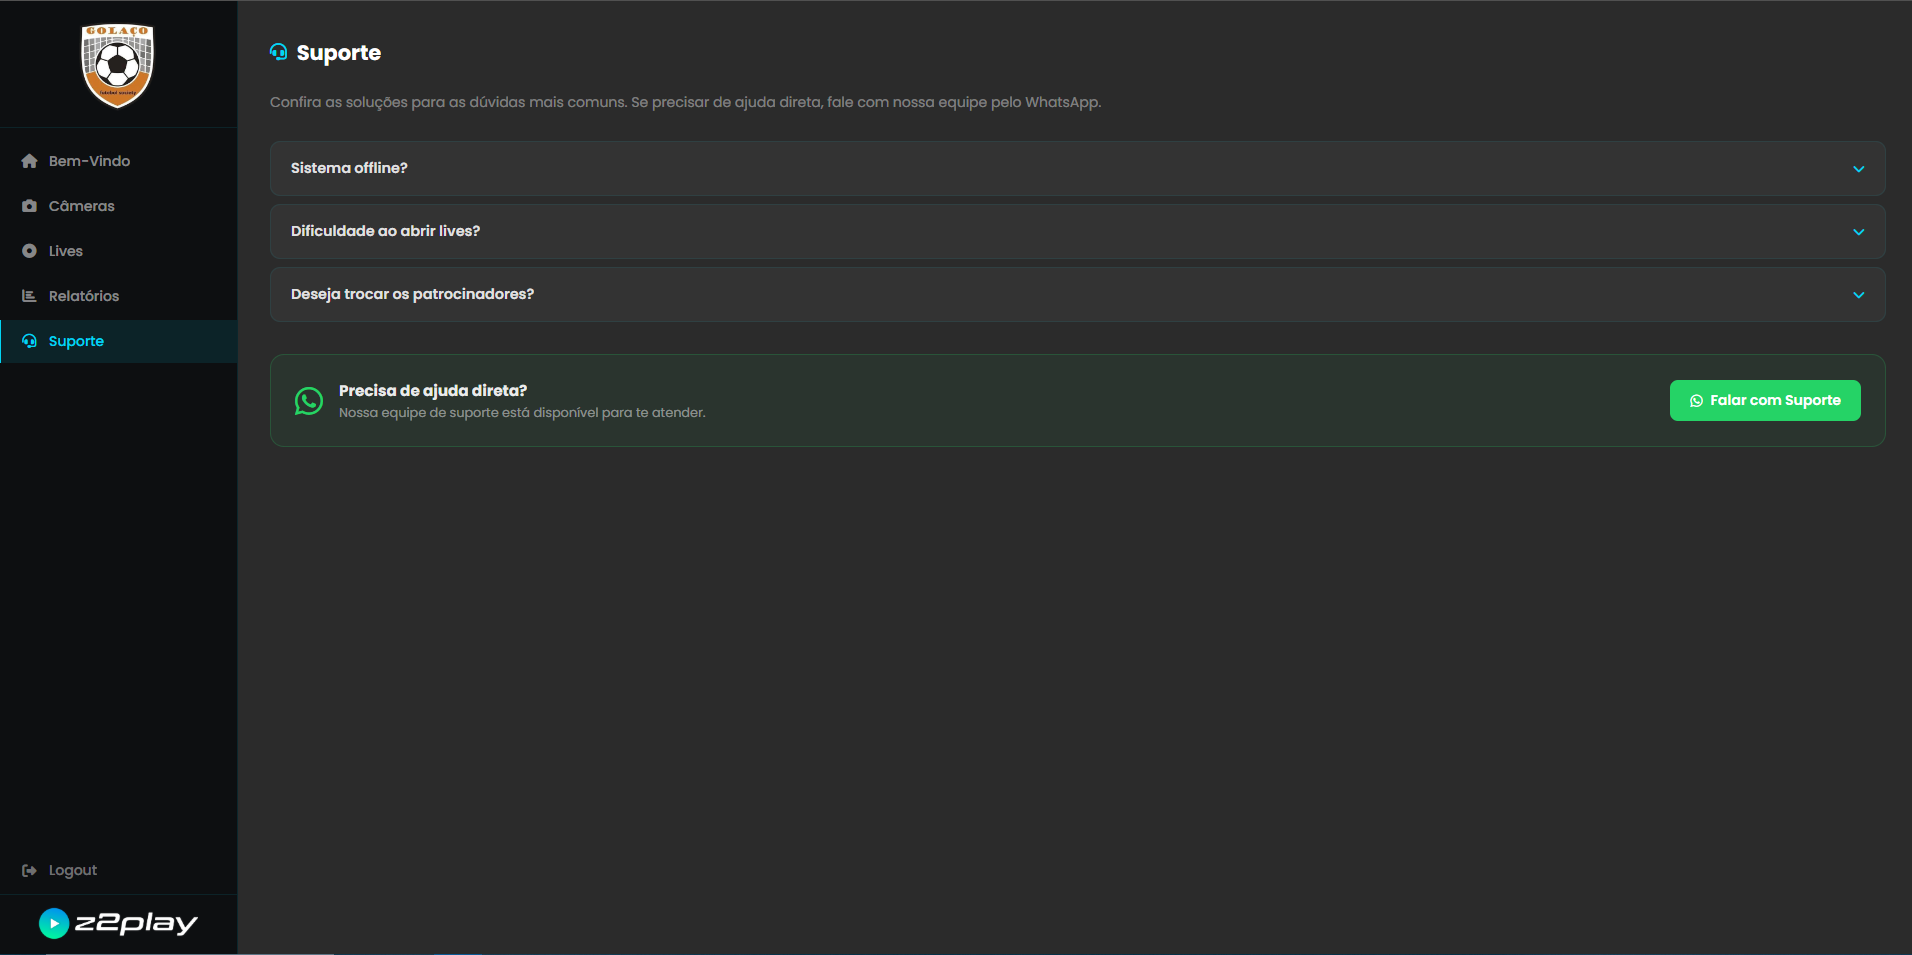This screenshot has width=1912, height=955.
Task: Open the Câmeras menu item
Action: pos(82,206)
